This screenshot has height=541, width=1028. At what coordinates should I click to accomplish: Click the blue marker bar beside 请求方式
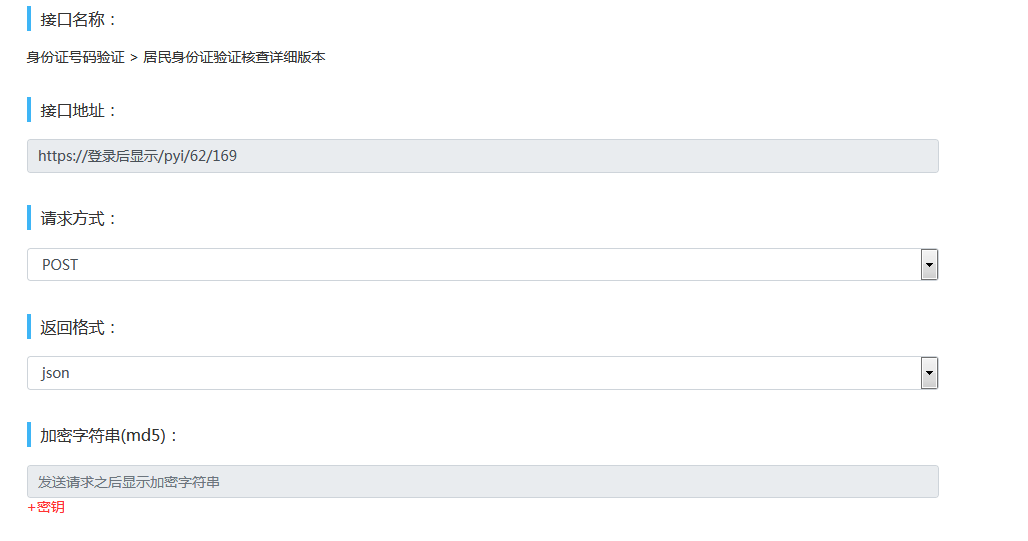click(x=29, y=218)
